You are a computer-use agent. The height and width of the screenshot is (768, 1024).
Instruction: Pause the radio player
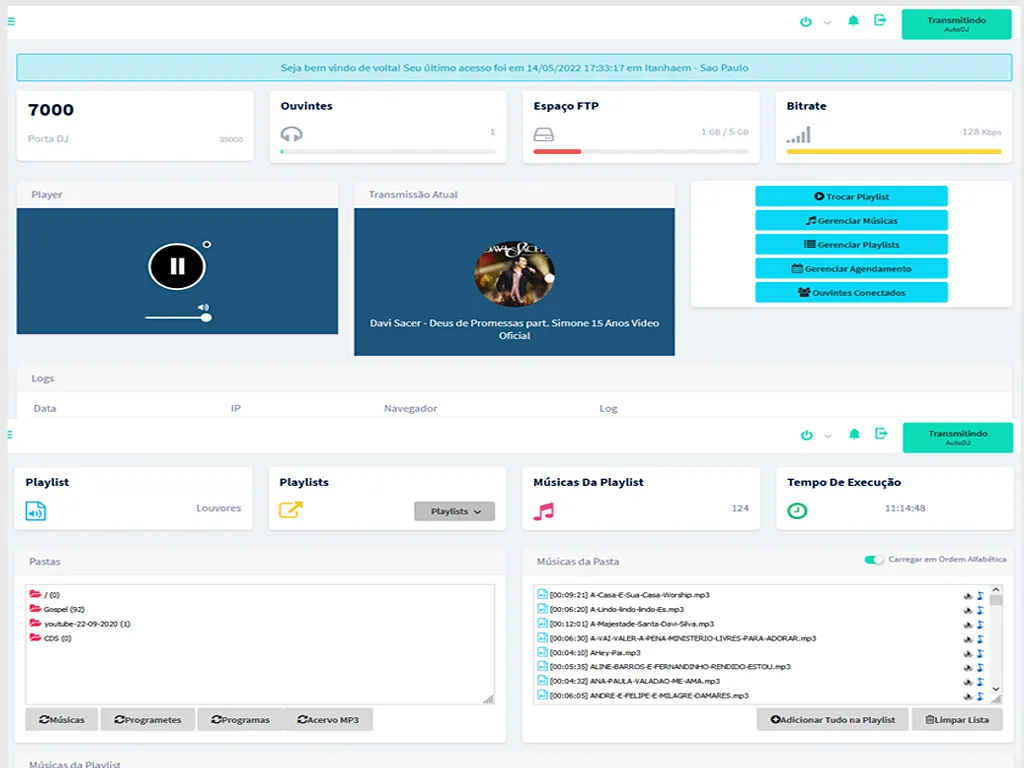(177, 266)
